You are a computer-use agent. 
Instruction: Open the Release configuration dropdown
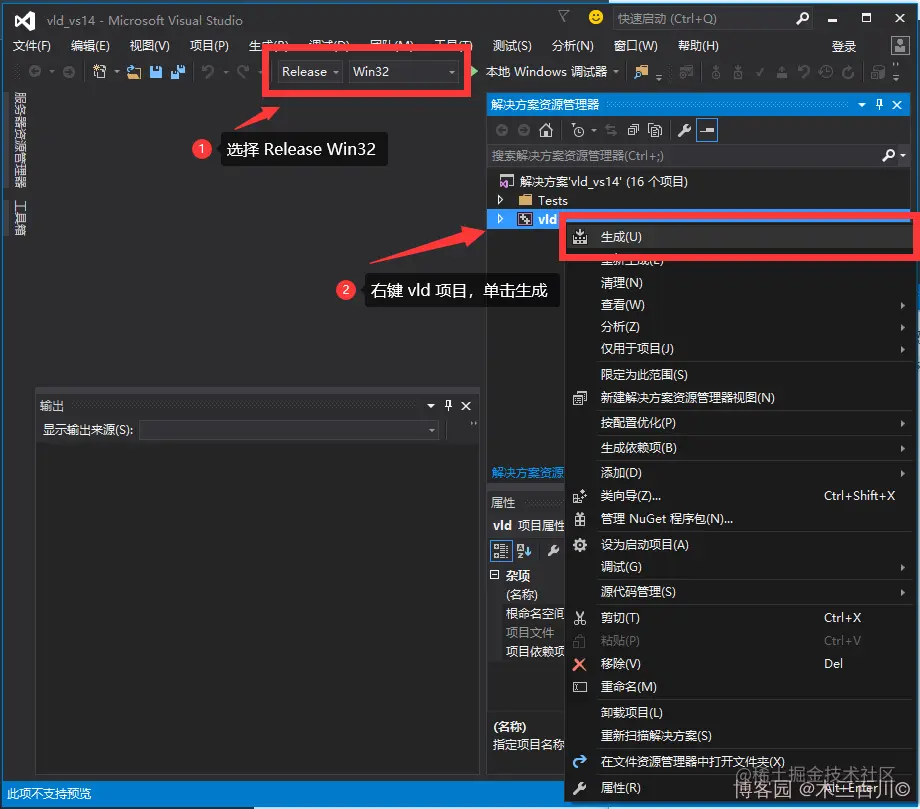(310, 72)
